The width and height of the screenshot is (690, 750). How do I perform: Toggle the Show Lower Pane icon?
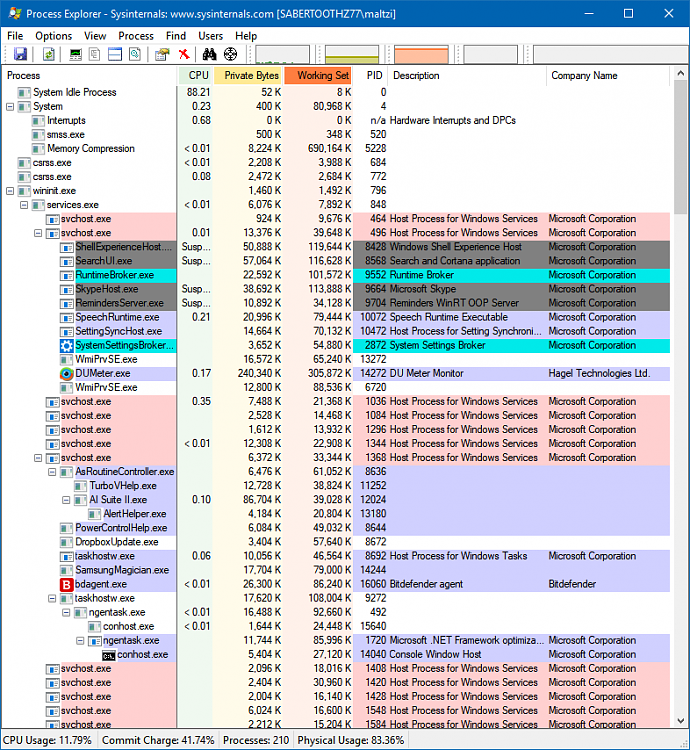click(115, 54)
